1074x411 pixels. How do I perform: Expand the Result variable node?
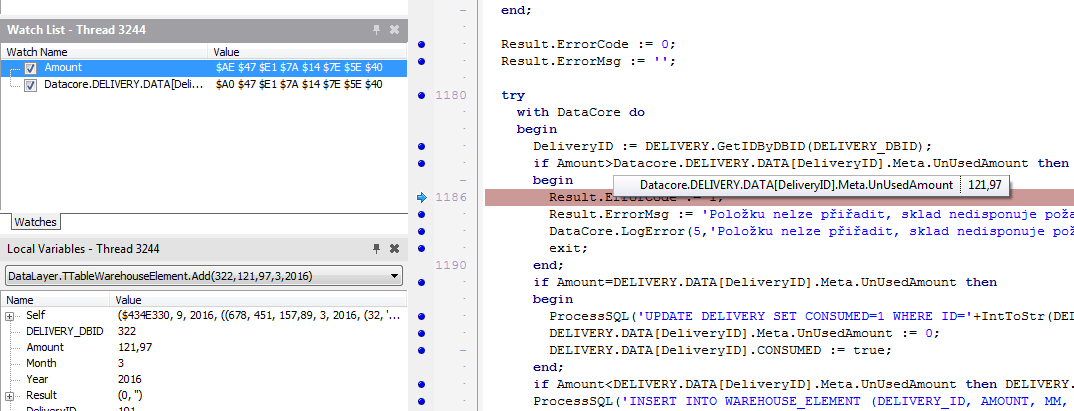[10, 396]
